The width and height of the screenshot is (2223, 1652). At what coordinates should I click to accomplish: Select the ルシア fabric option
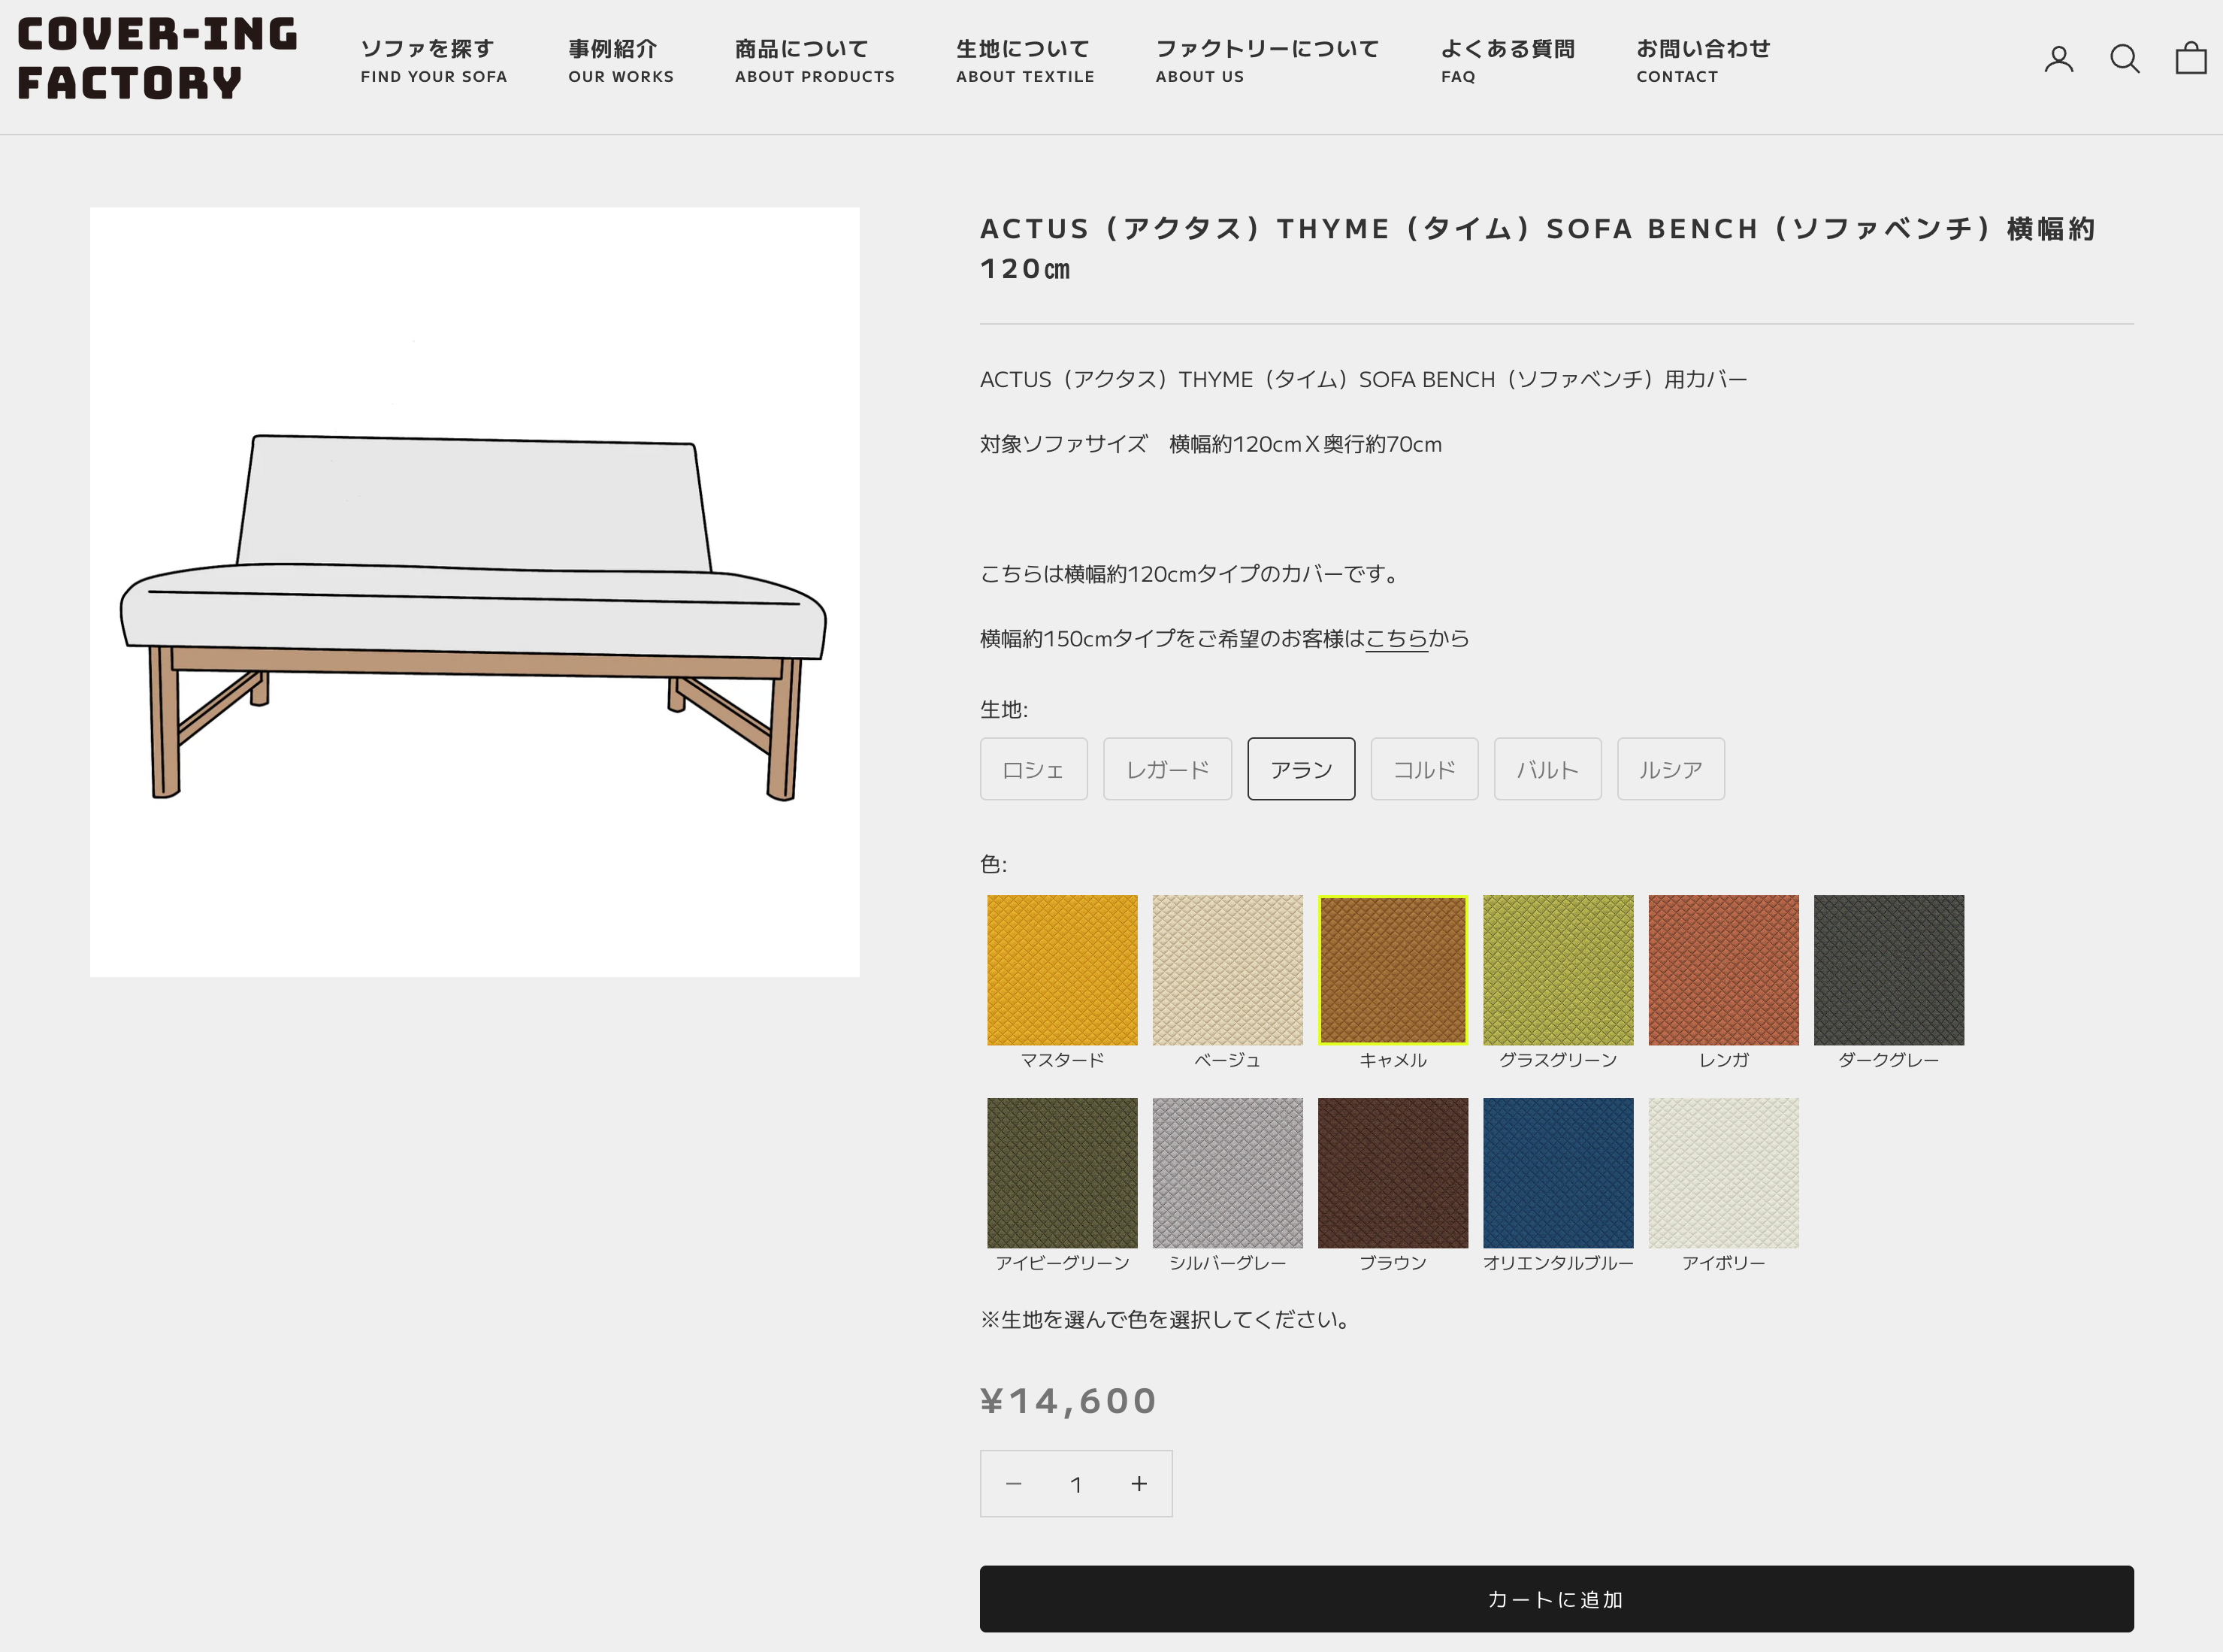tap(1670, 769)
